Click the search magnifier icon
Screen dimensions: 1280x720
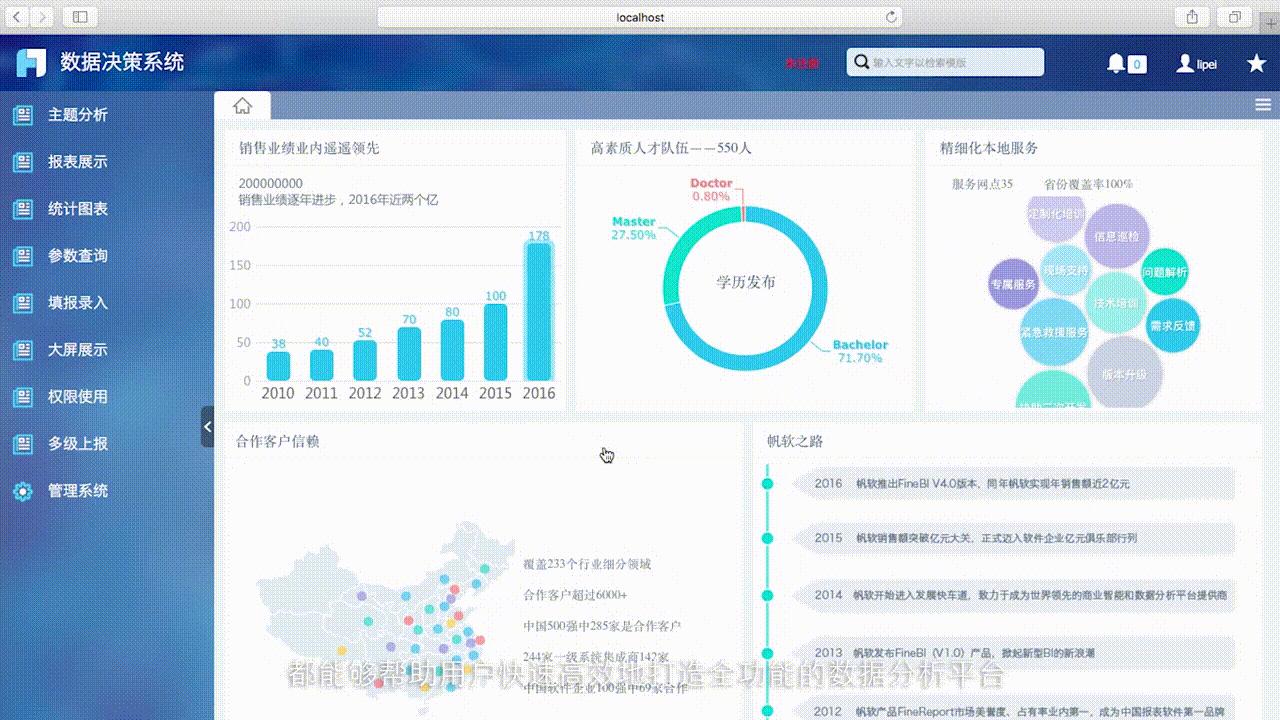(x=861, y=62)
